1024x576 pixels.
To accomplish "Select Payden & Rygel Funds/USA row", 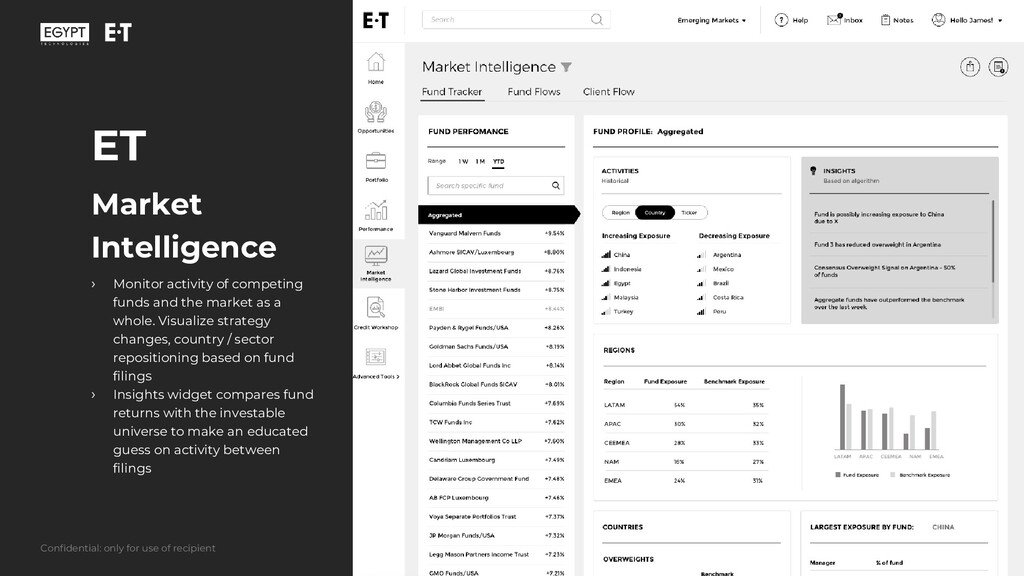I will point(496,328).
